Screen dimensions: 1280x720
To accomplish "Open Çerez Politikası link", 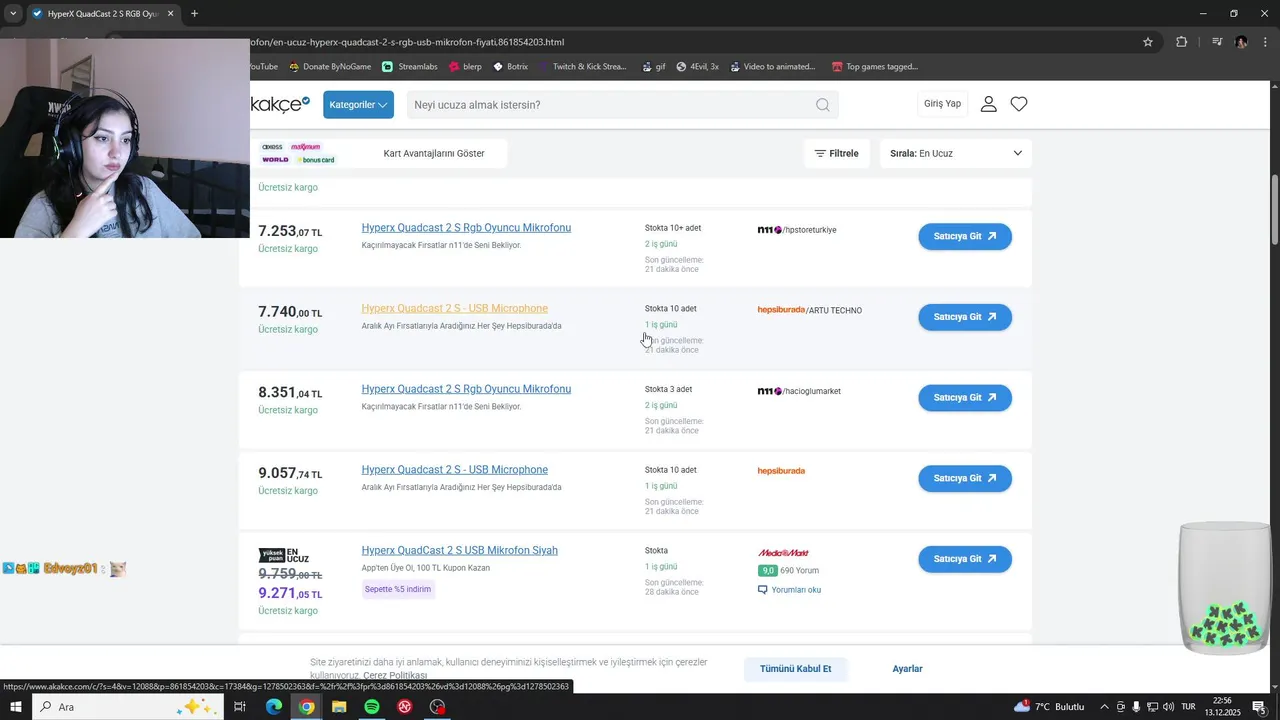I will pyautogui.click(x=395, y=676).
